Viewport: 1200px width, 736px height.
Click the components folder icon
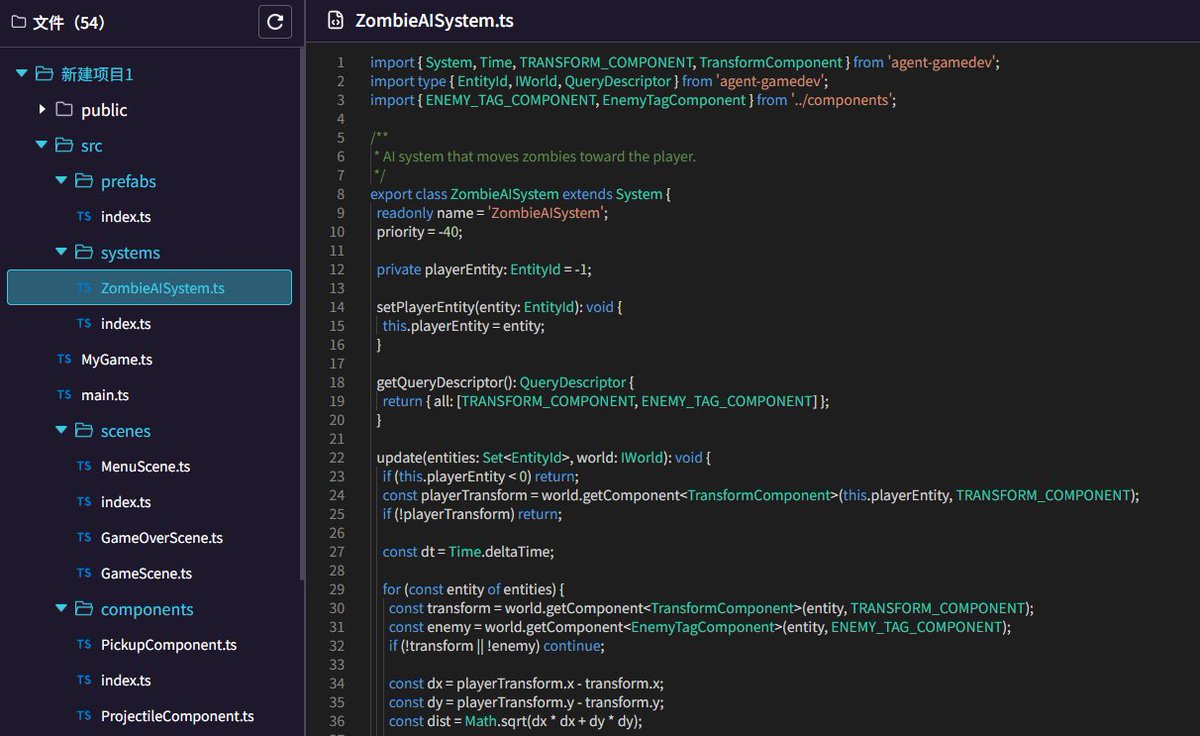[x=84, y=608]
